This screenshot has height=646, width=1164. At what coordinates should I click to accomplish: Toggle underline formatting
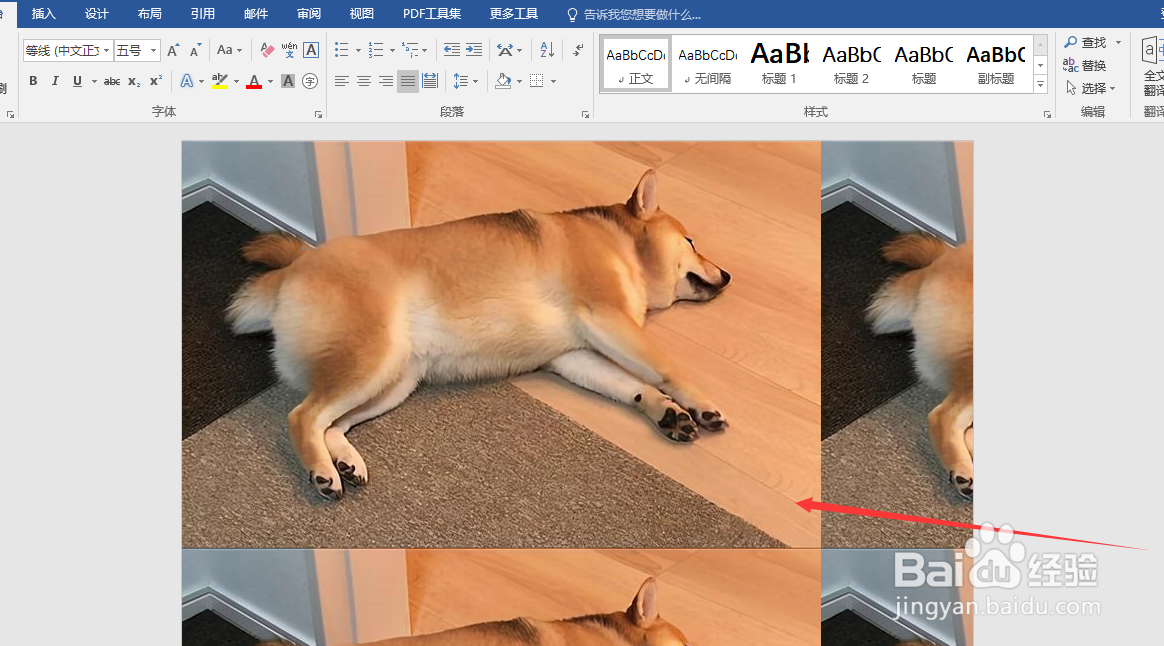pos(77,81)
